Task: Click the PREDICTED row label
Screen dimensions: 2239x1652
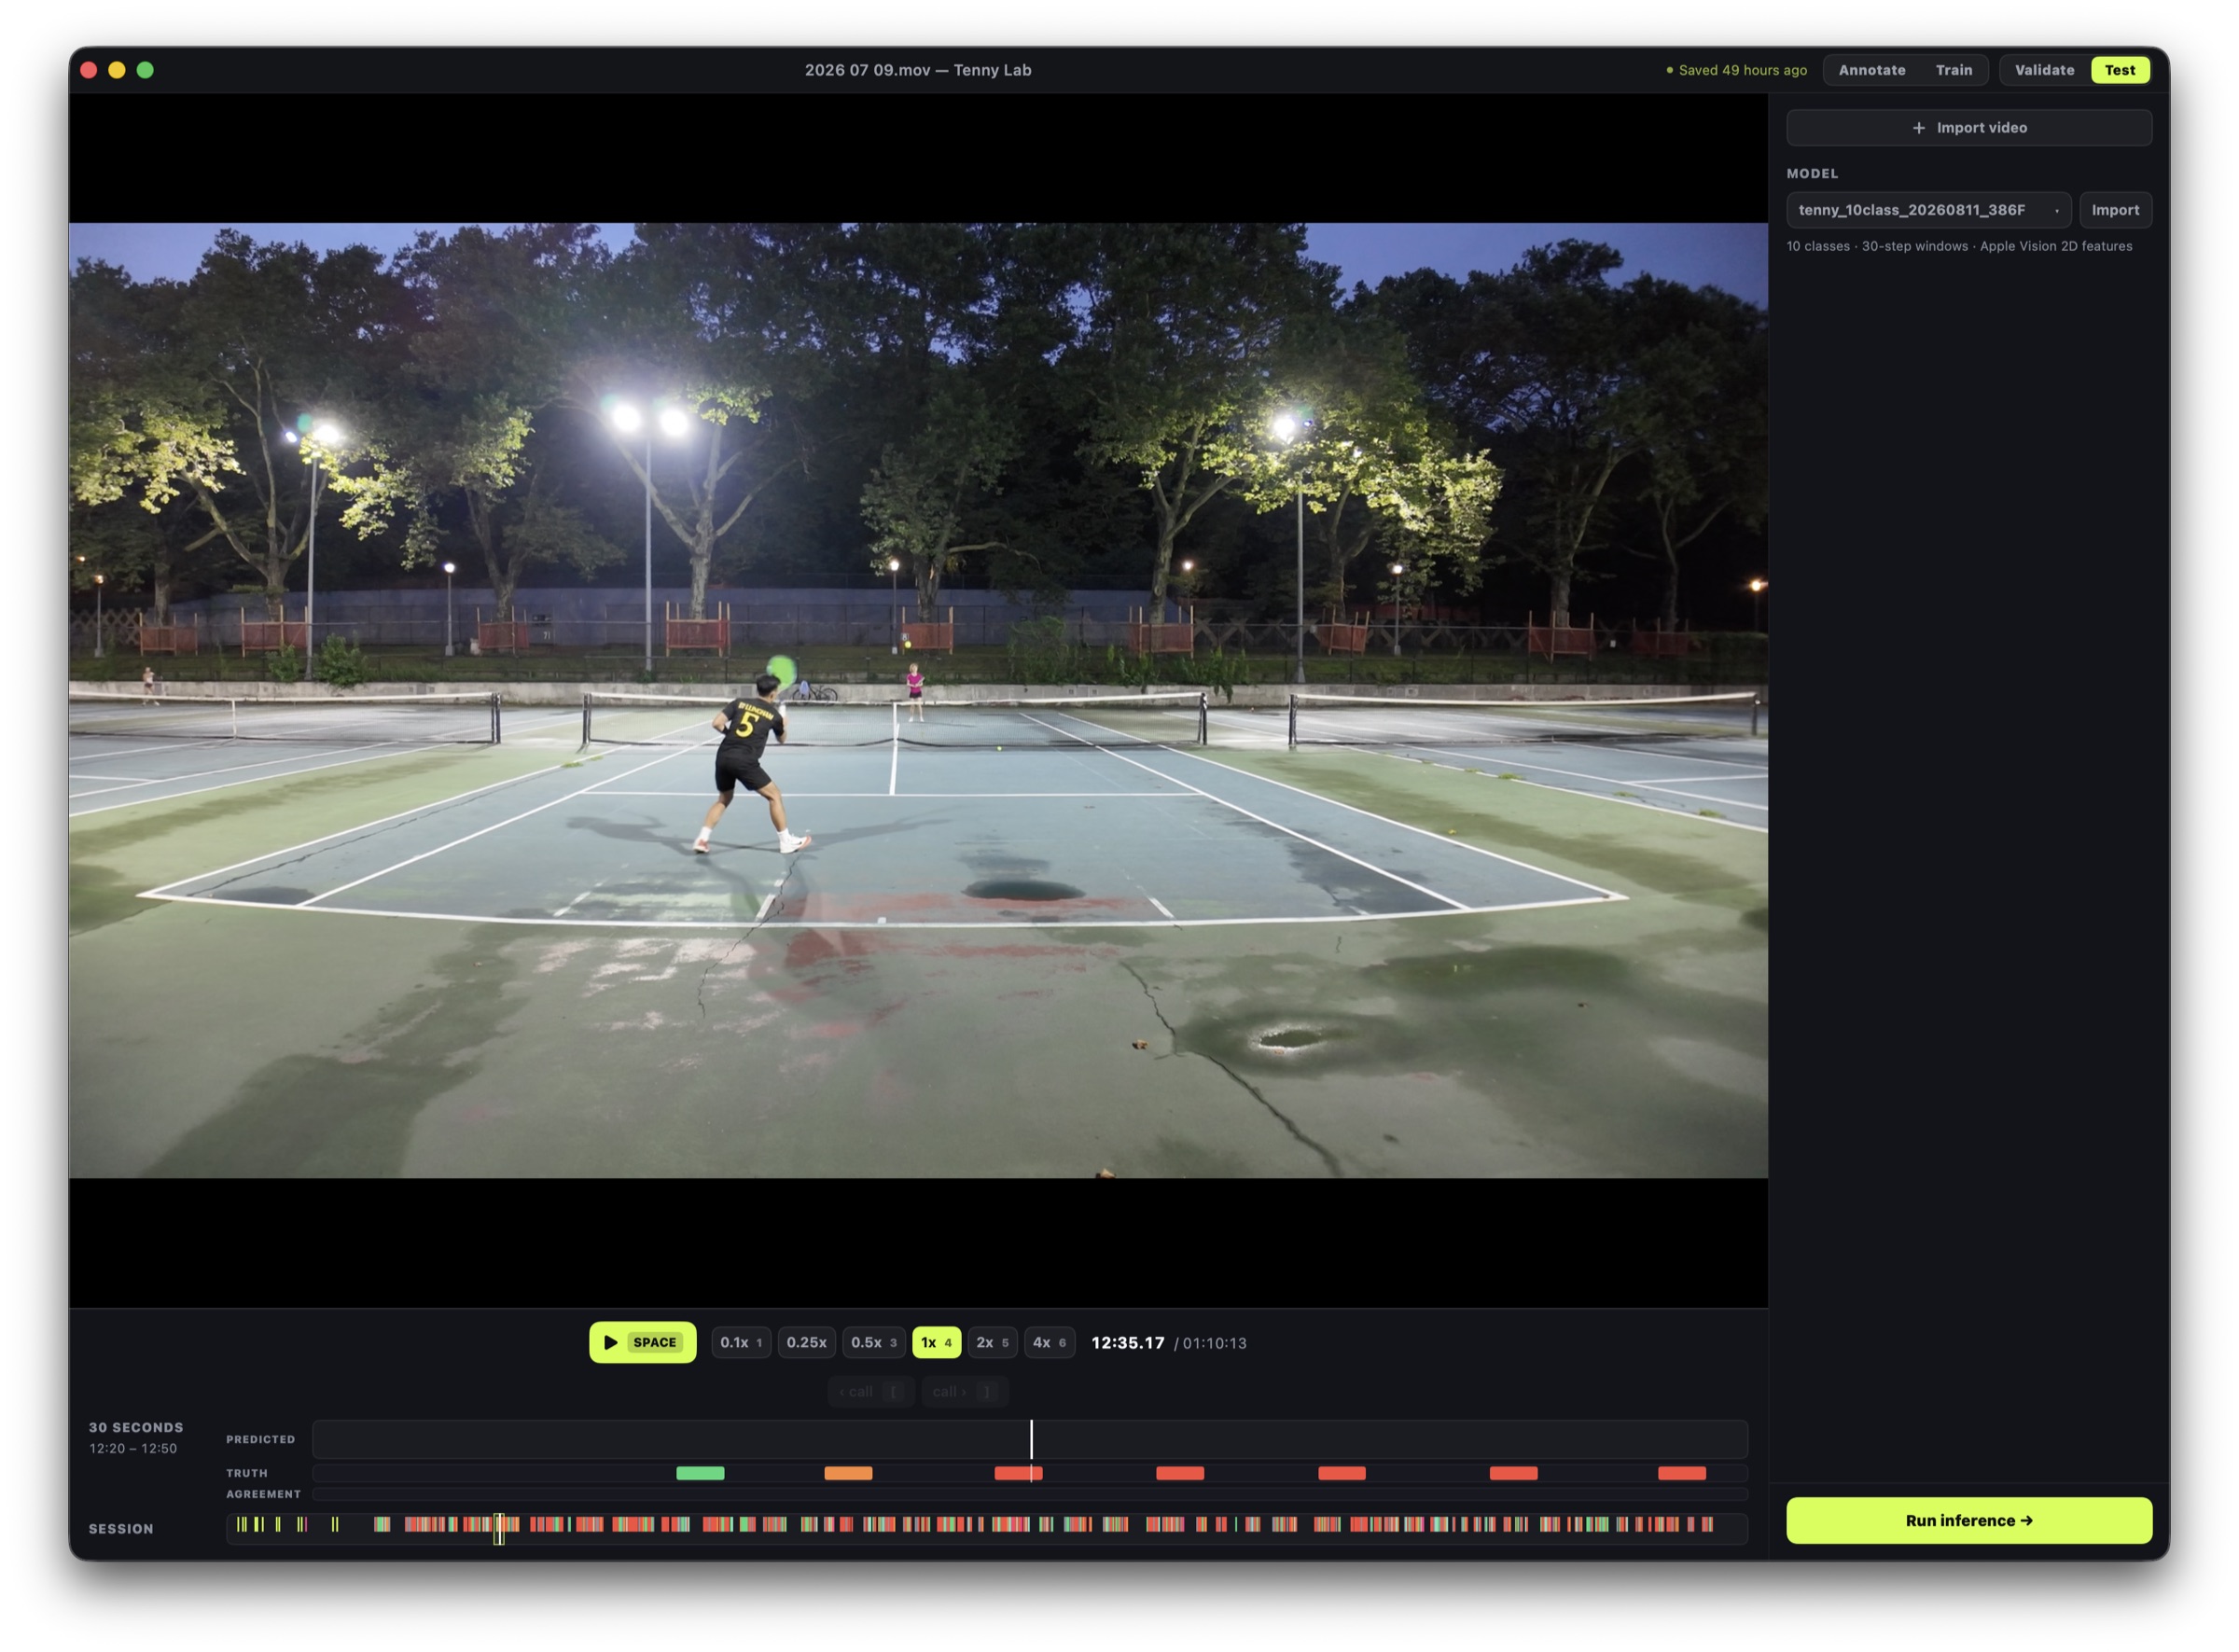Action: pos(260,1439)
